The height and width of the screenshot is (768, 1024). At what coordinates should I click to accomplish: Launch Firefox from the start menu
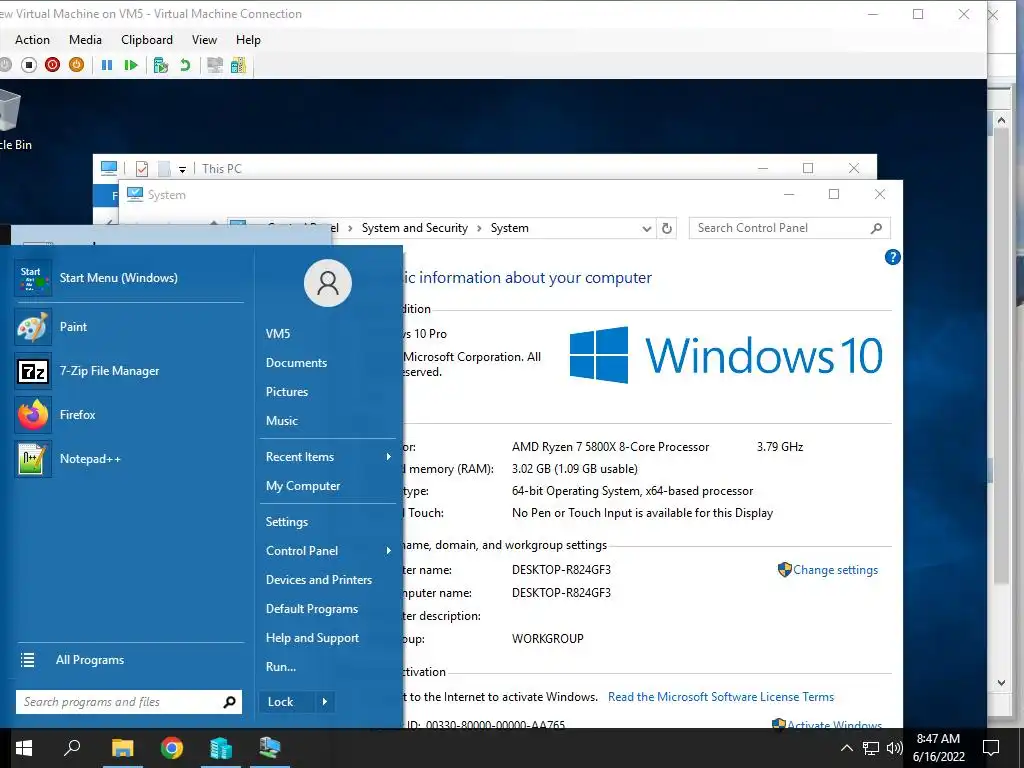point(129,415)
